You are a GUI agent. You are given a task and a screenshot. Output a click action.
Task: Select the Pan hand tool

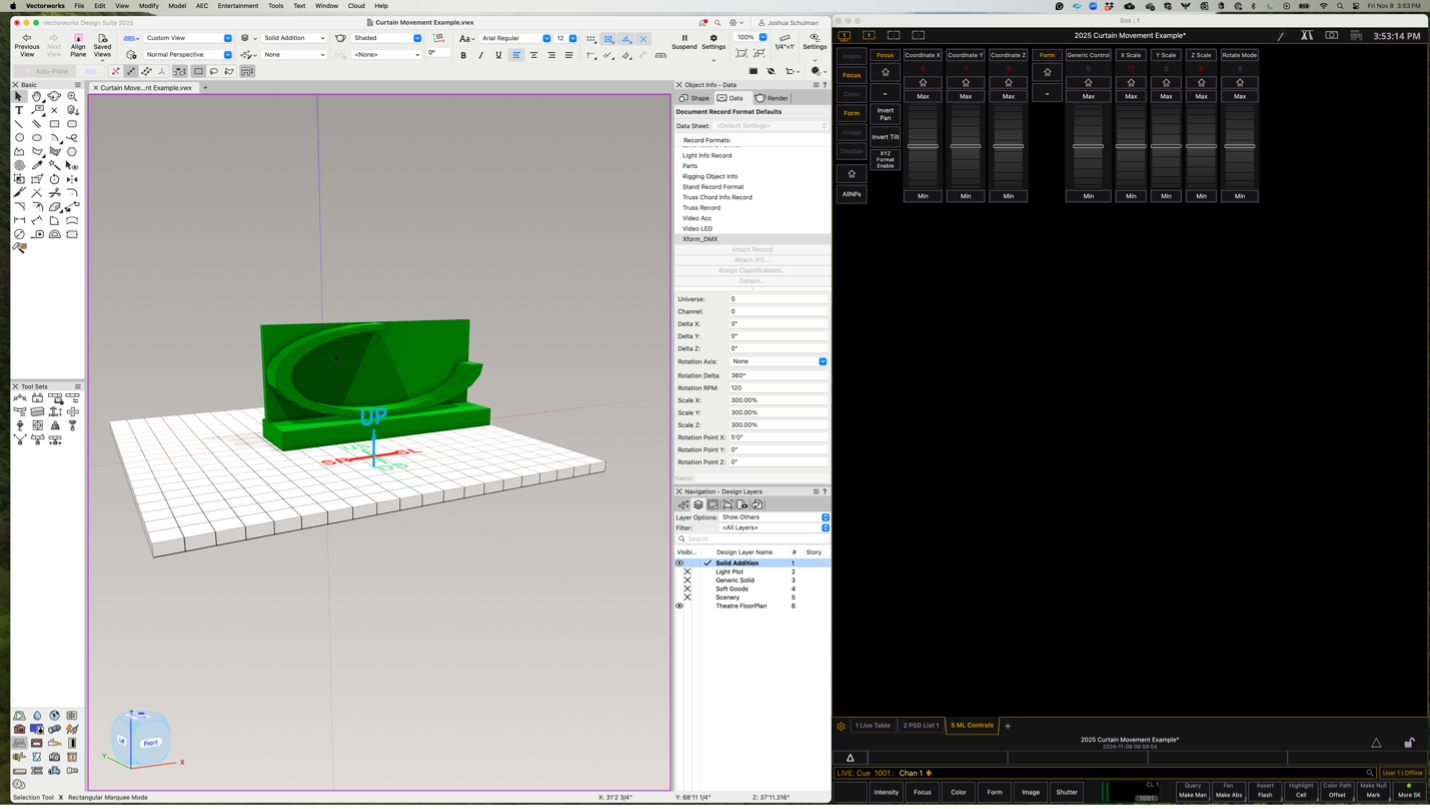36,97
